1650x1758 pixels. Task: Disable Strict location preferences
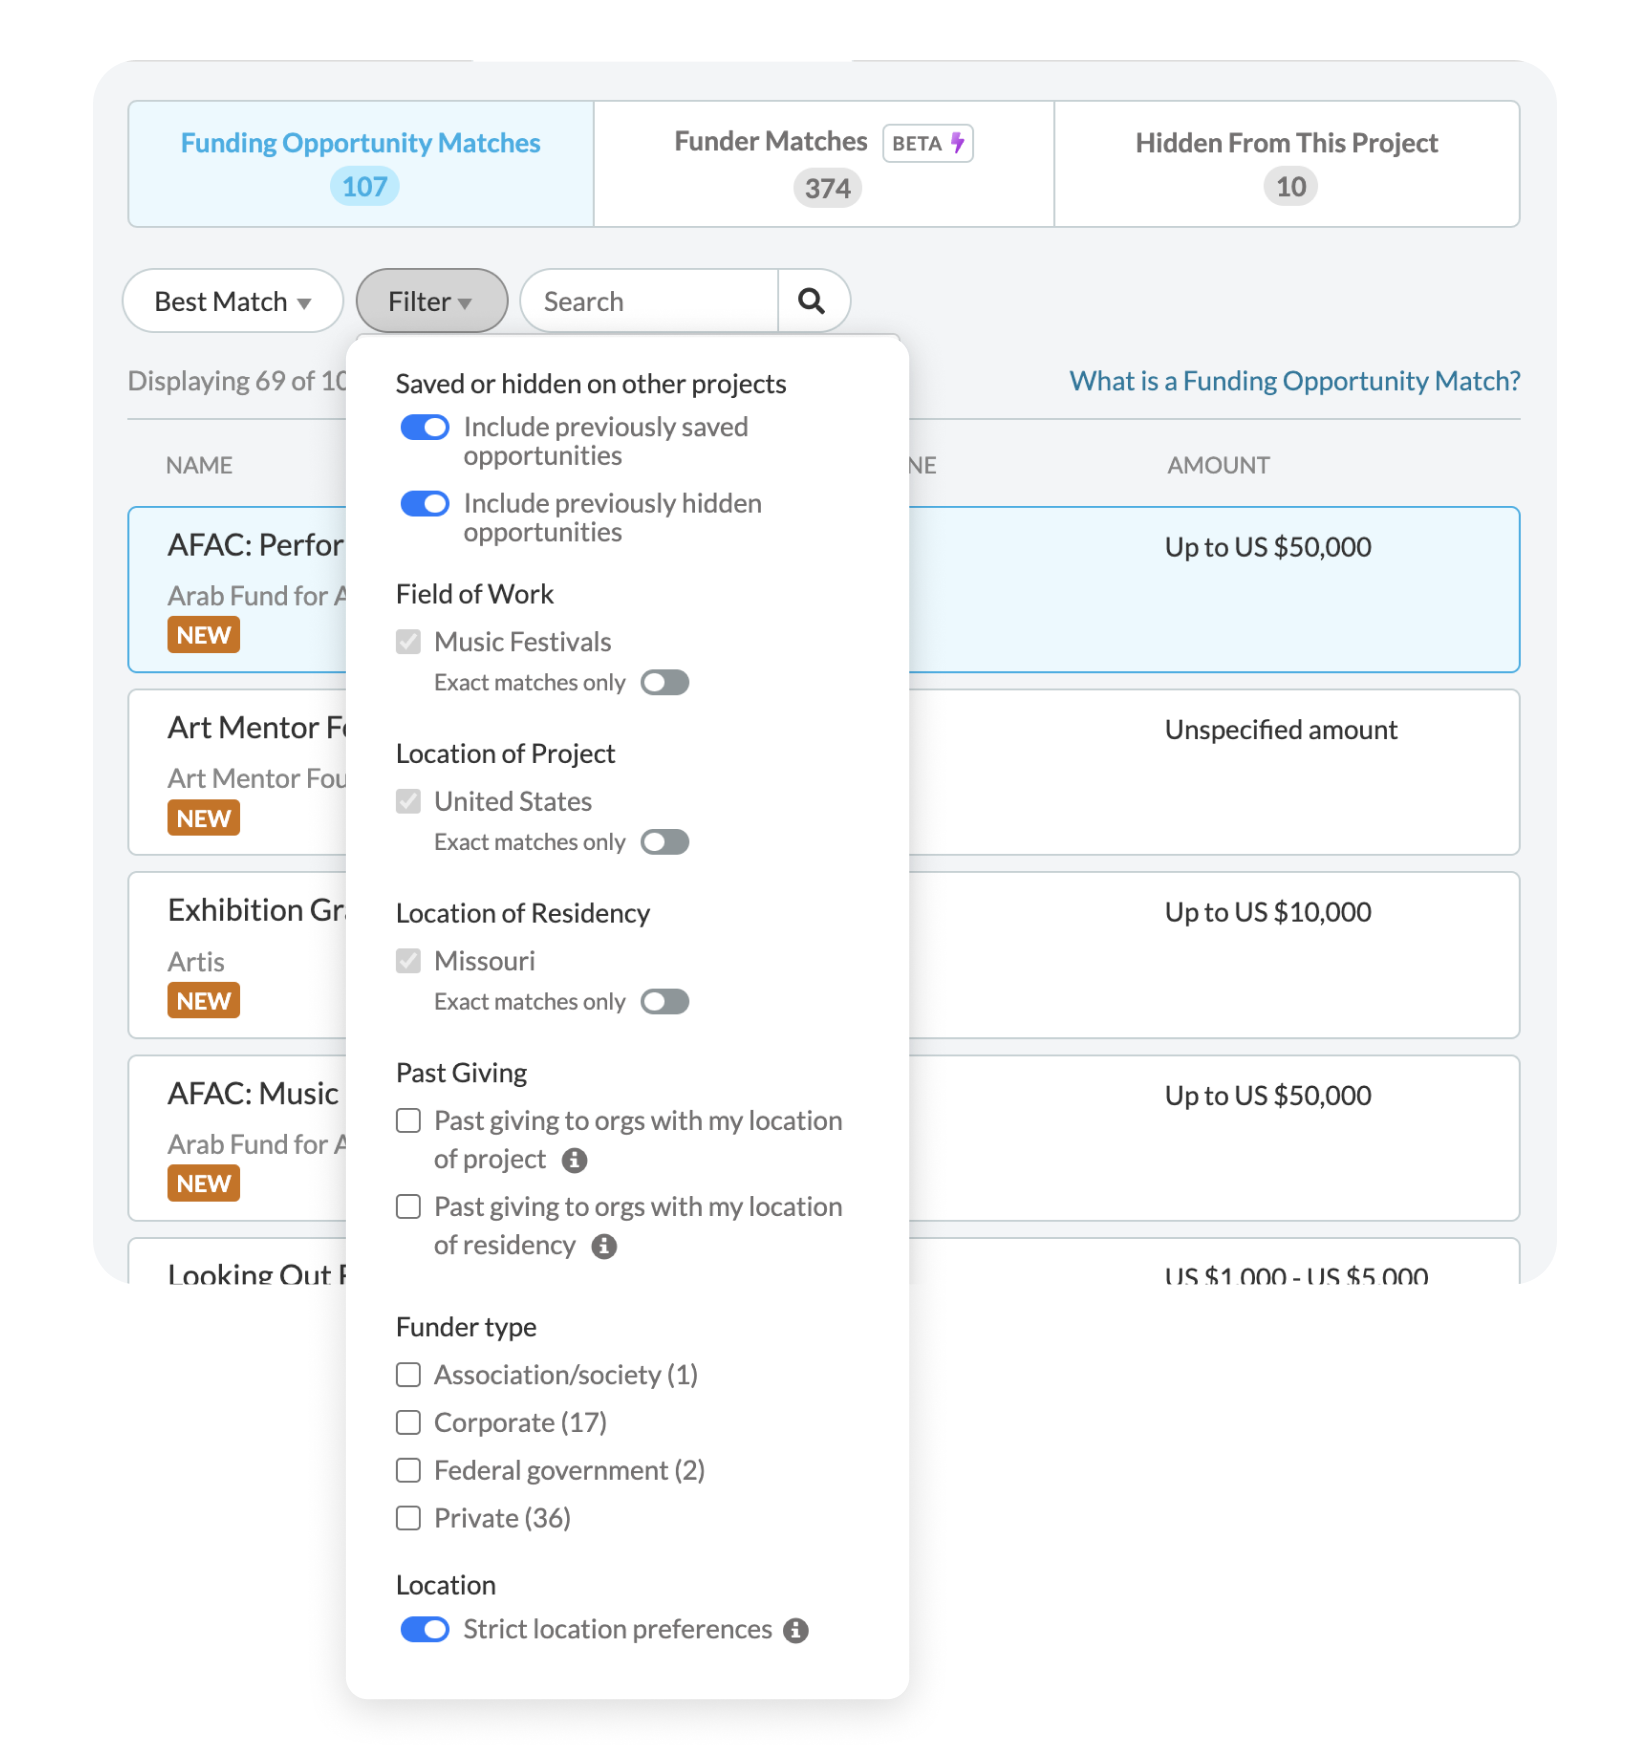coord(424,1629)
